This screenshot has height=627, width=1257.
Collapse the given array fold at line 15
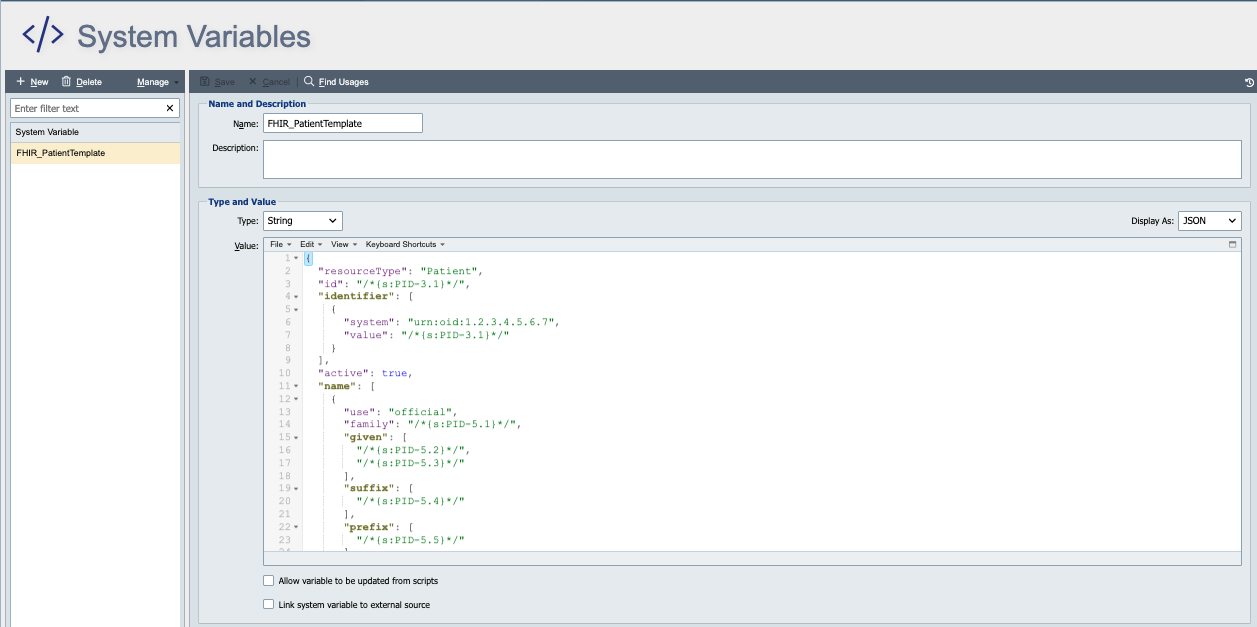(296, 437)
